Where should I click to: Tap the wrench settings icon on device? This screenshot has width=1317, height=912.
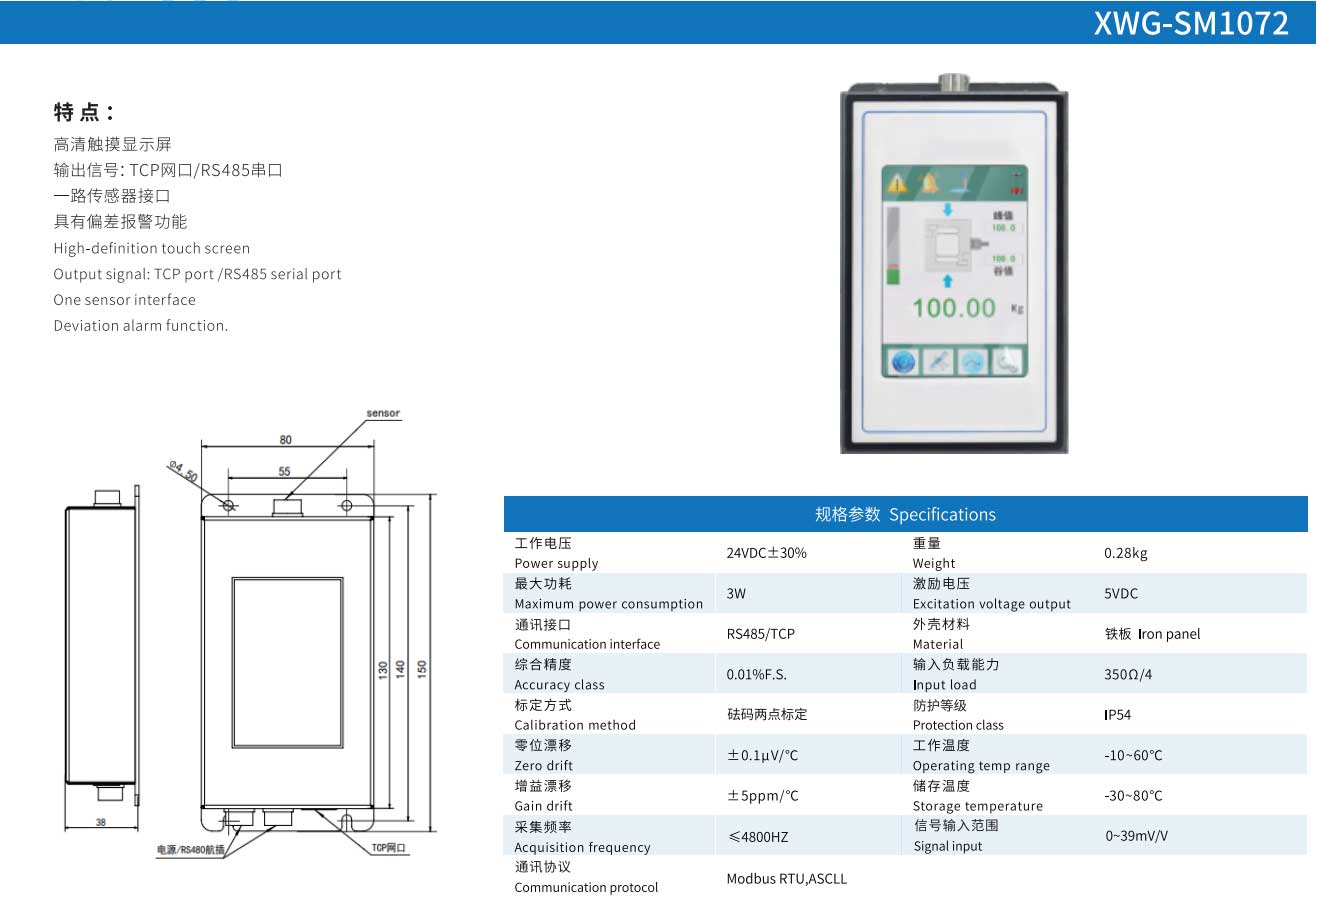pyautogui.click(x=1007, y=361)
